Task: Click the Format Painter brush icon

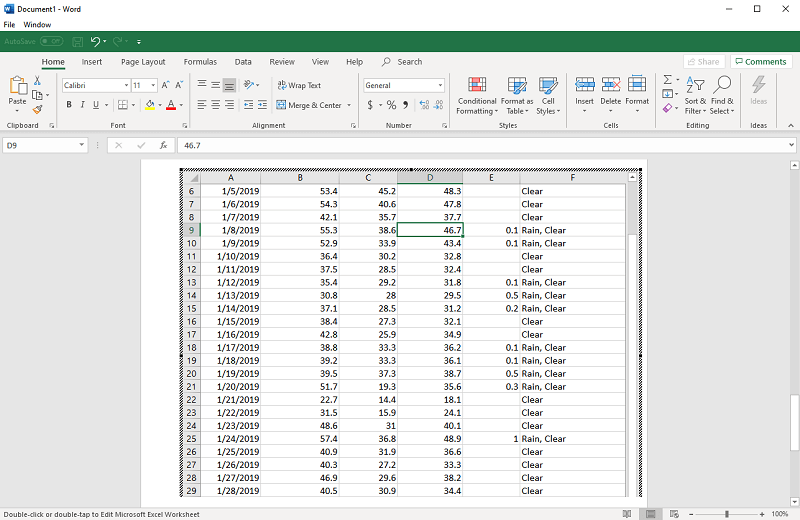Action: [x=37, y=110]
